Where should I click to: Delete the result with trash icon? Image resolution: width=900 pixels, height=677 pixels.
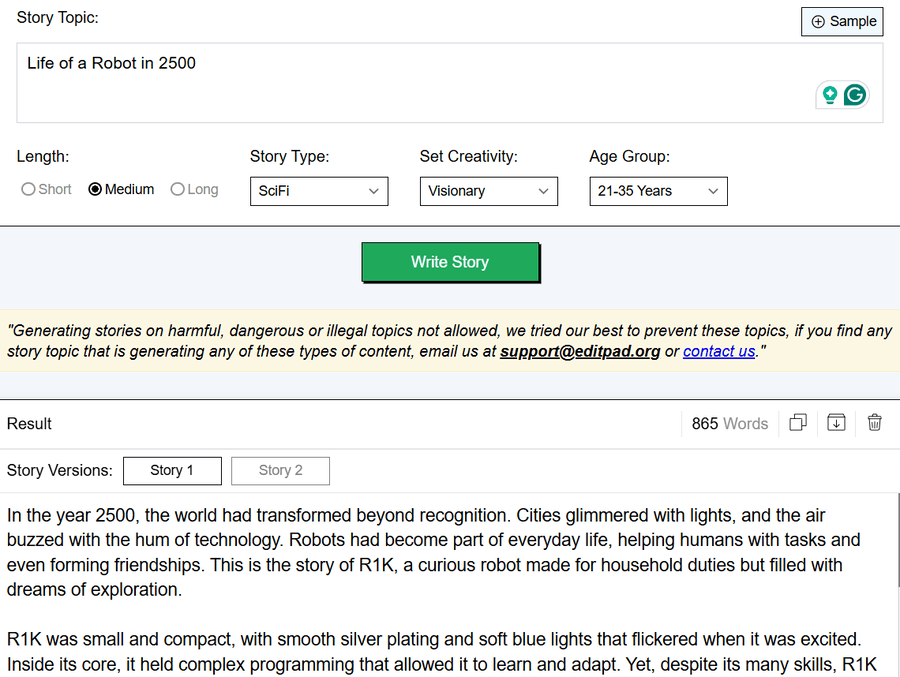[x=874, y=423]
